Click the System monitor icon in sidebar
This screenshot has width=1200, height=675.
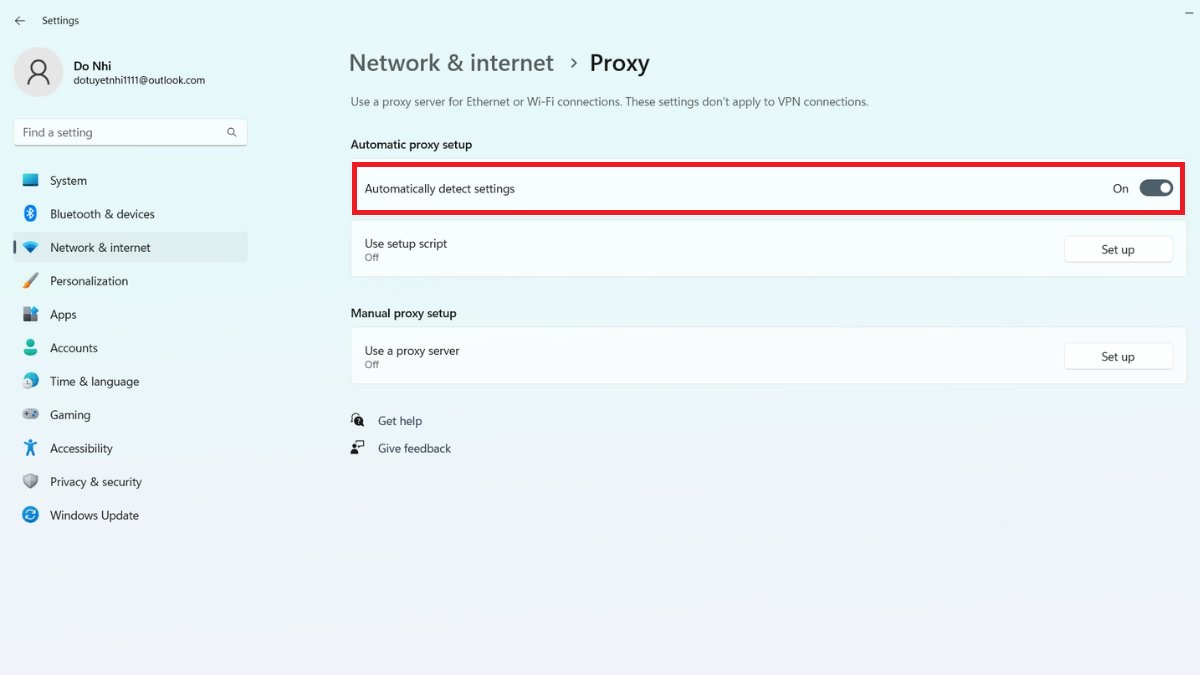[30, 181]
